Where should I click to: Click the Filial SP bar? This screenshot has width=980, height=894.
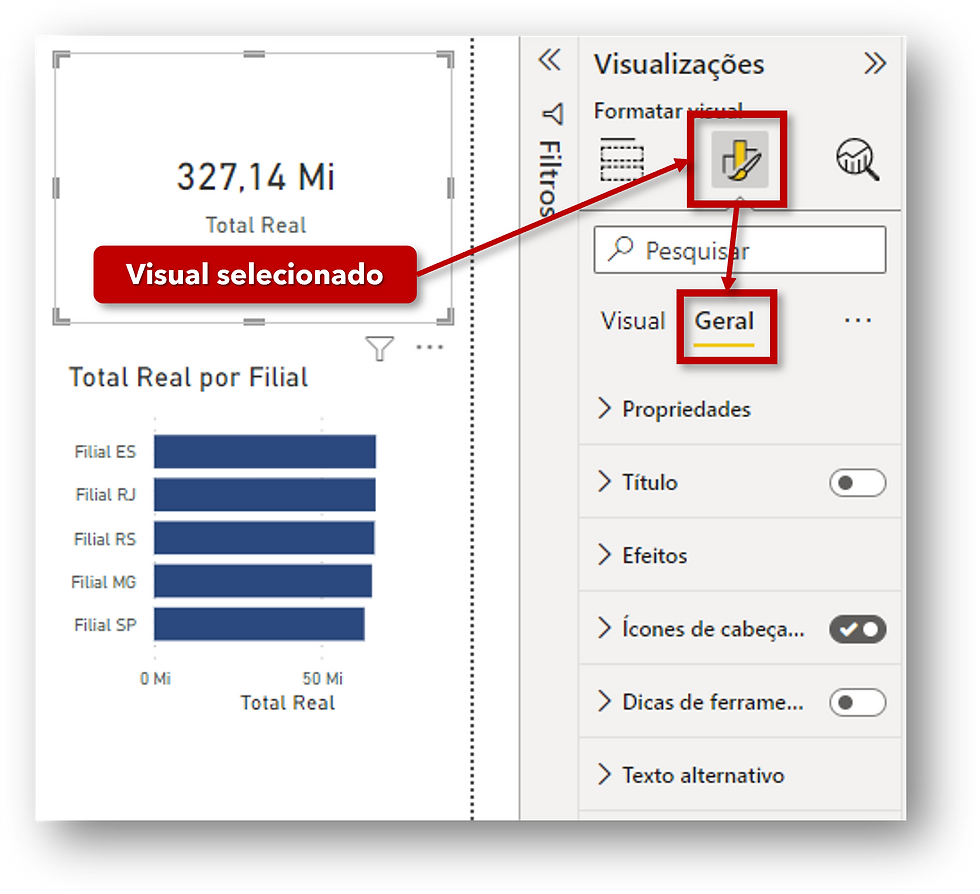coord(259,624)
